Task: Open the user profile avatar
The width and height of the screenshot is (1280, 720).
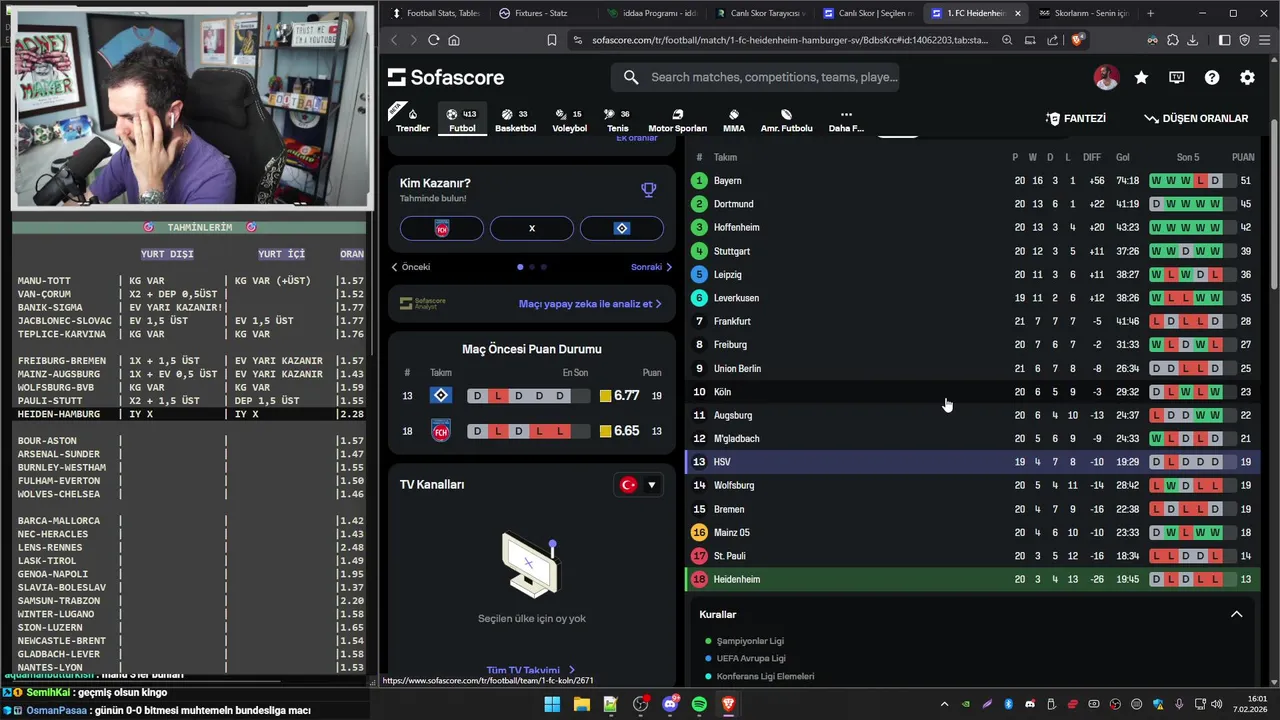Action: pyautogui.click(x=1106, y=77)
